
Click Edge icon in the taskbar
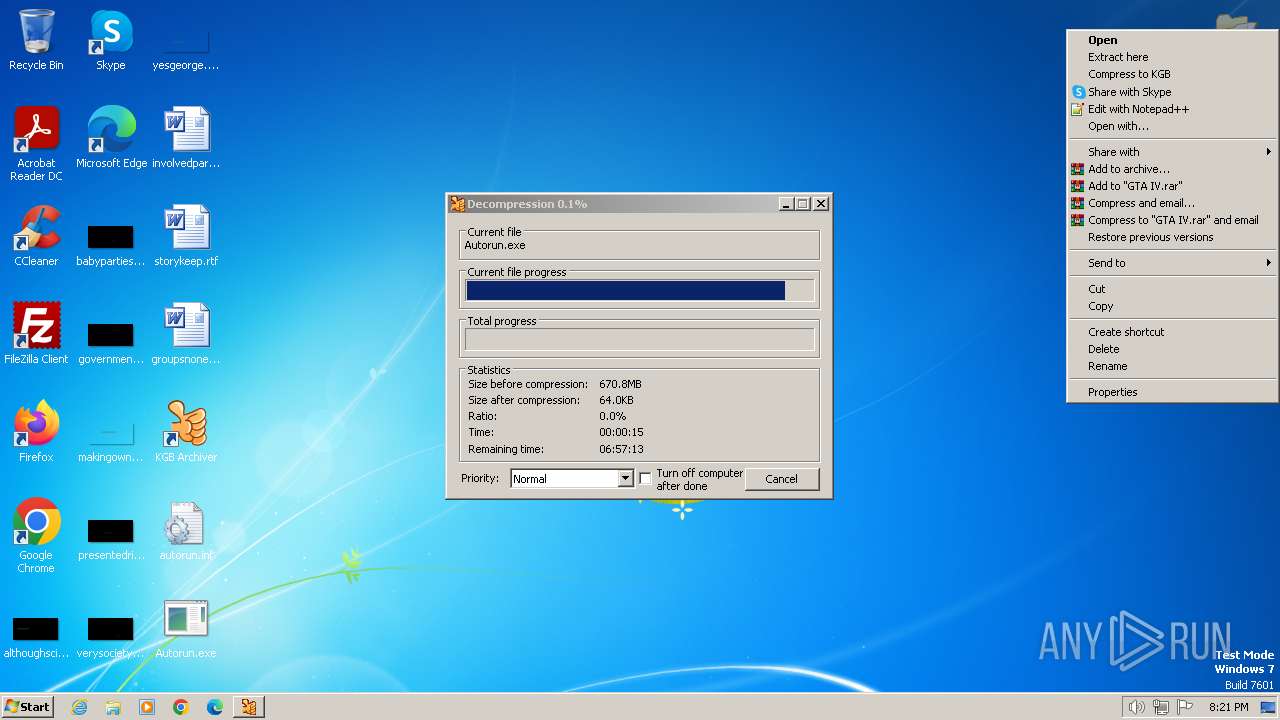[x=215, y=707]
